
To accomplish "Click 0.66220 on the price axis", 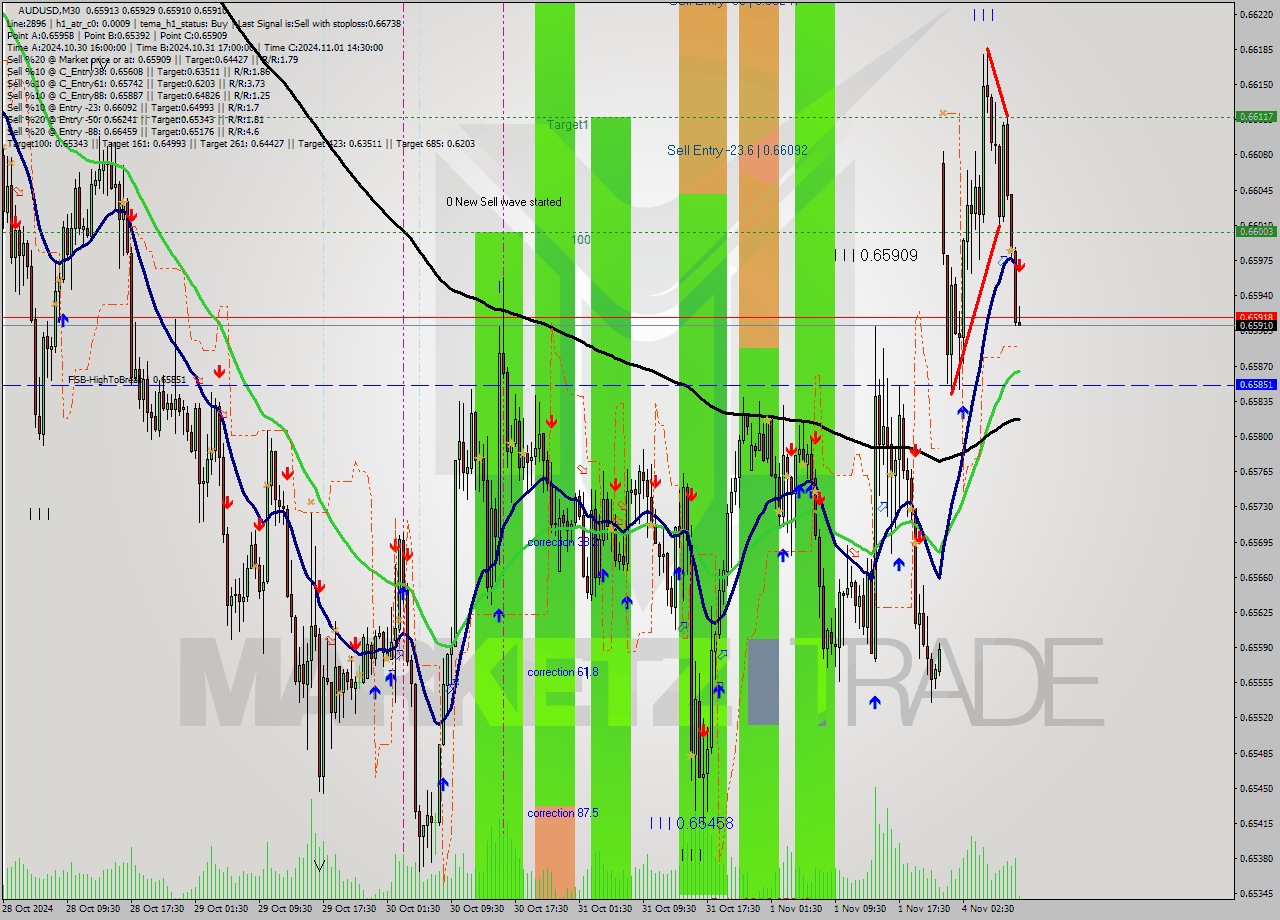I will 1256,14.
